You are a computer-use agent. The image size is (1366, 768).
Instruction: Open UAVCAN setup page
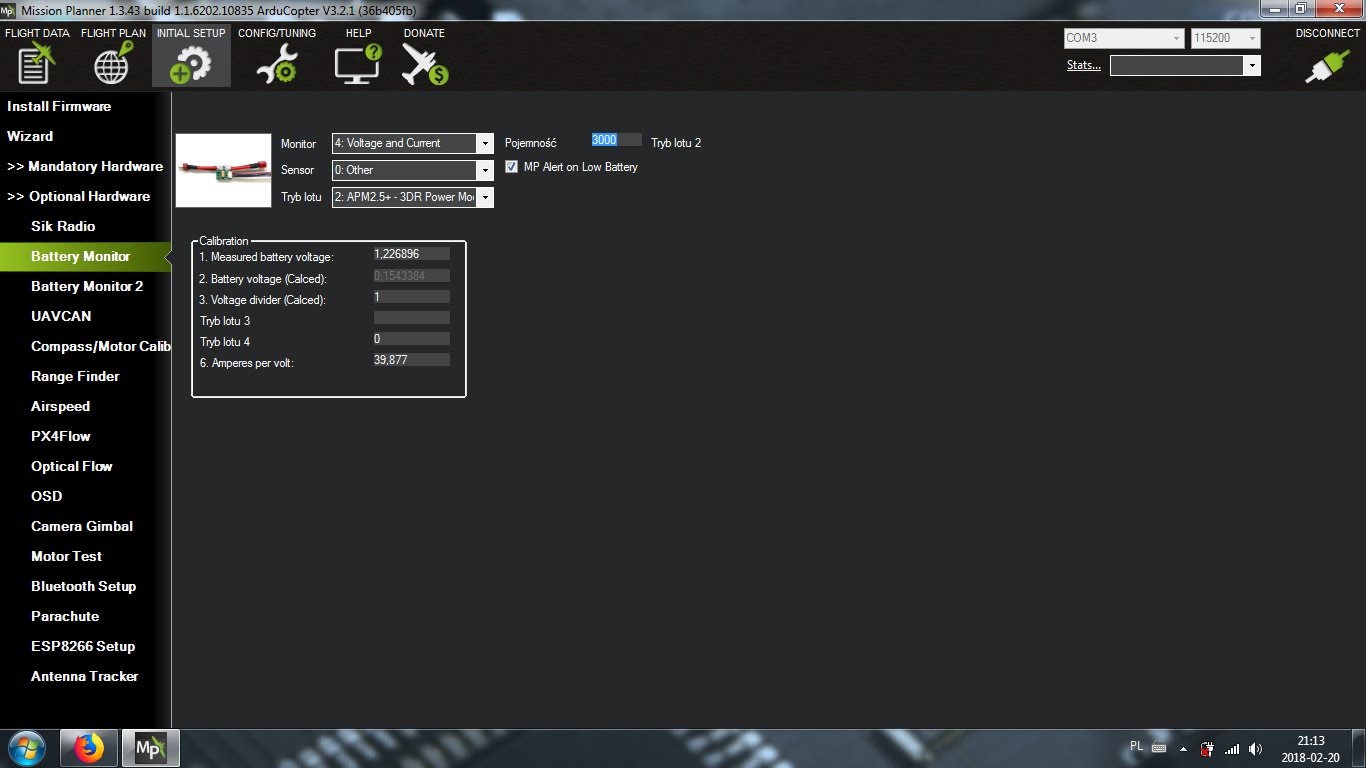tap(61, 316)
